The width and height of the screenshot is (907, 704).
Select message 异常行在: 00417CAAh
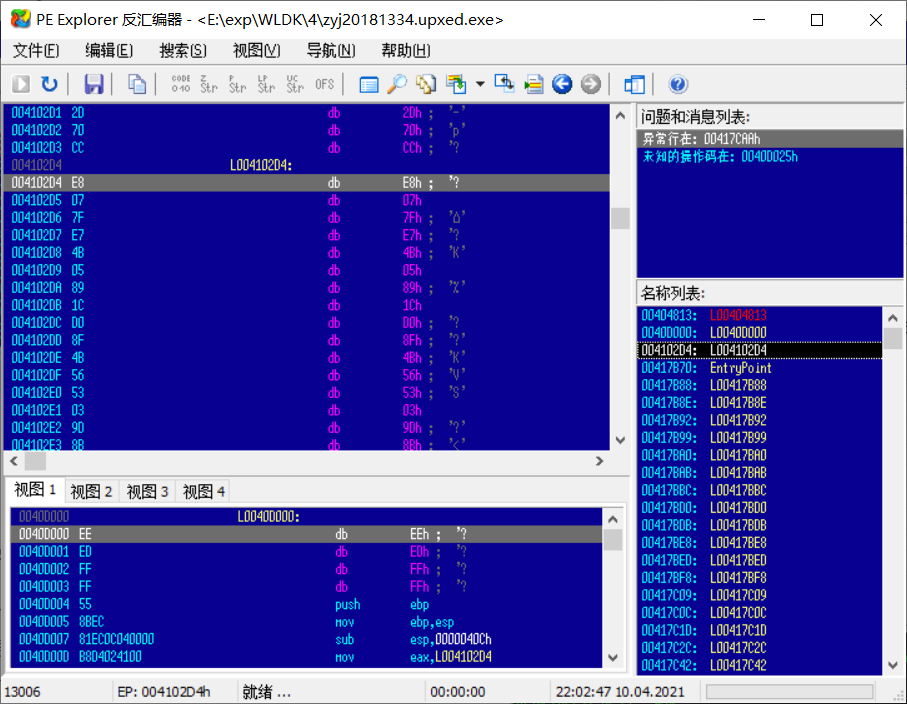point(770,139)
